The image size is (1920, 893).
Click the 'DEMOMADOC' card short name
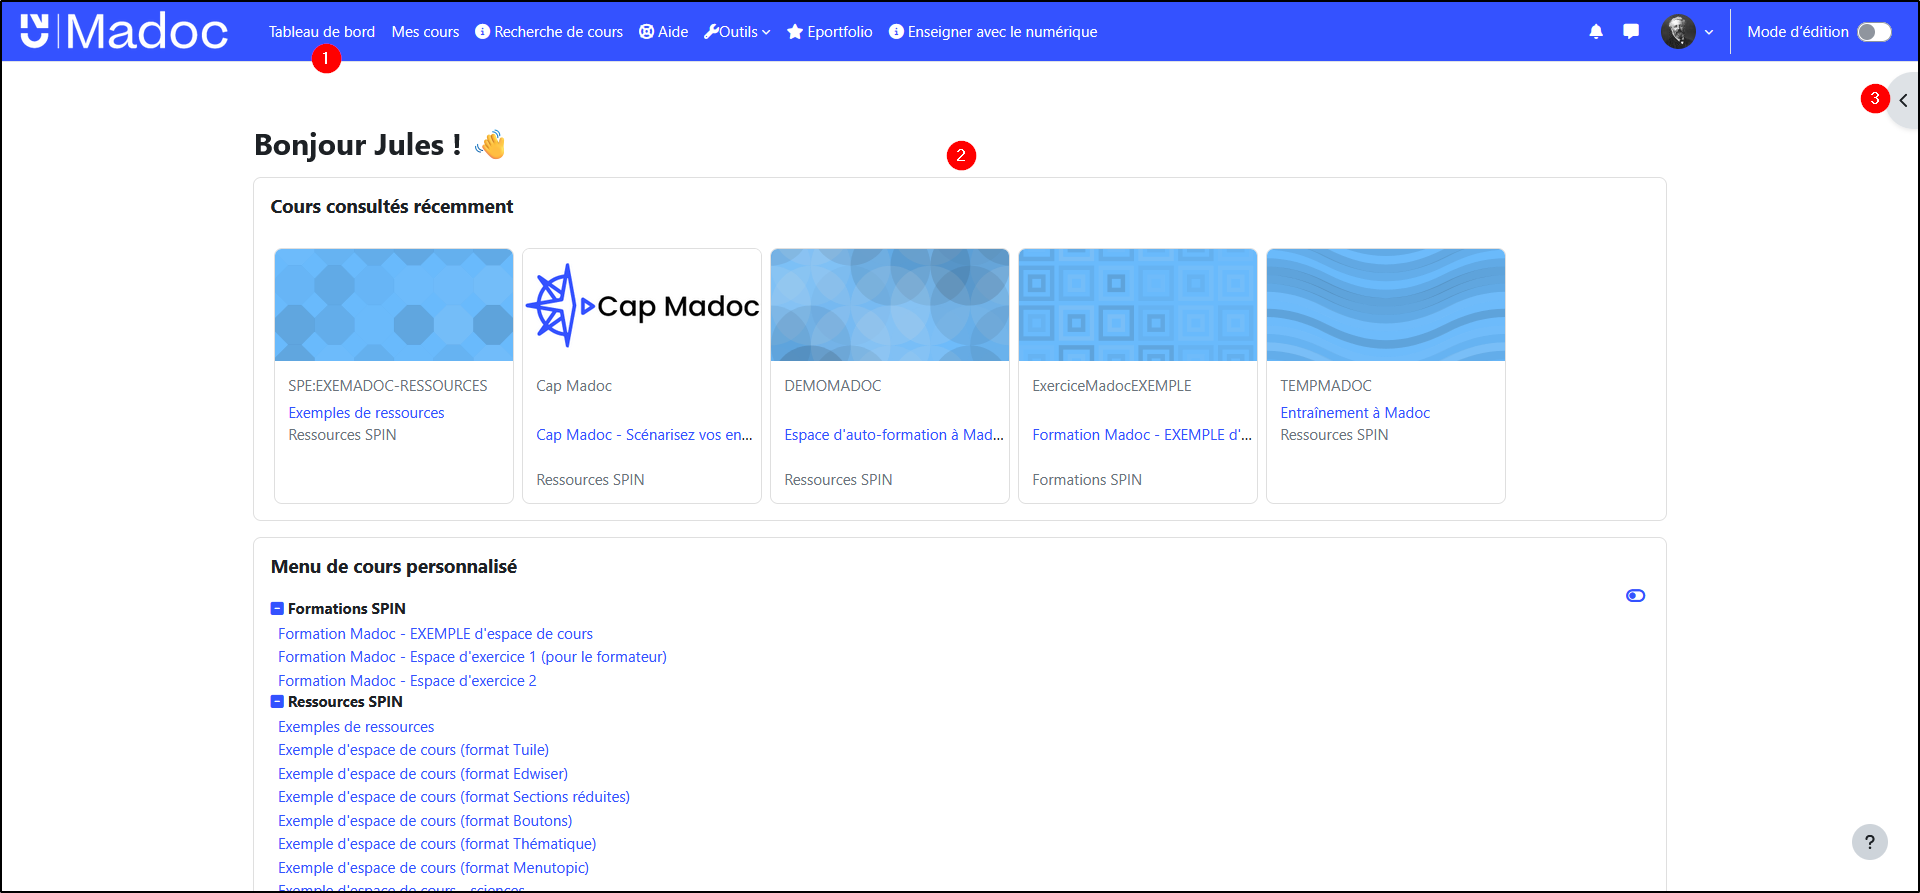pyautogui.click(x=833, y=386)
